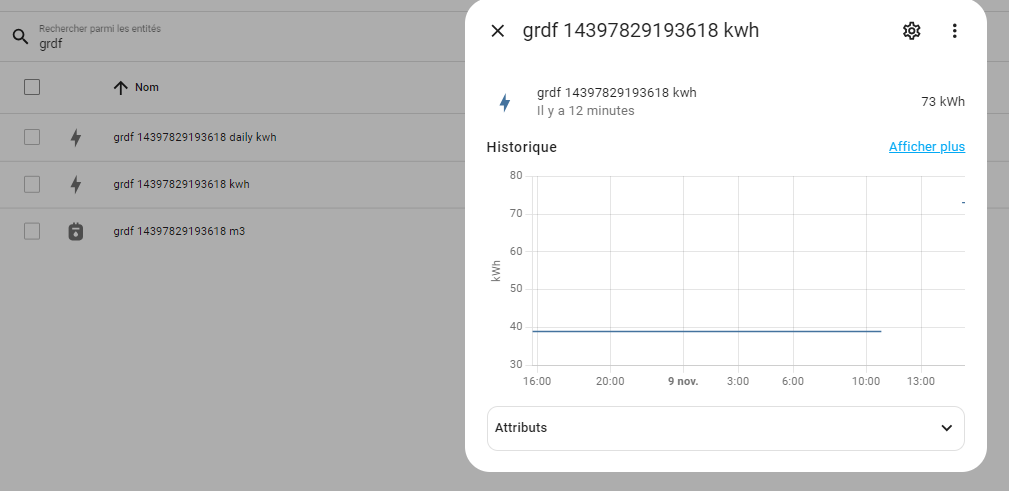This screenshot has width=1009, height=491.
Task: Open the grdf 14397829193618 daily kwh entity
Action: [x=195, y=137]
